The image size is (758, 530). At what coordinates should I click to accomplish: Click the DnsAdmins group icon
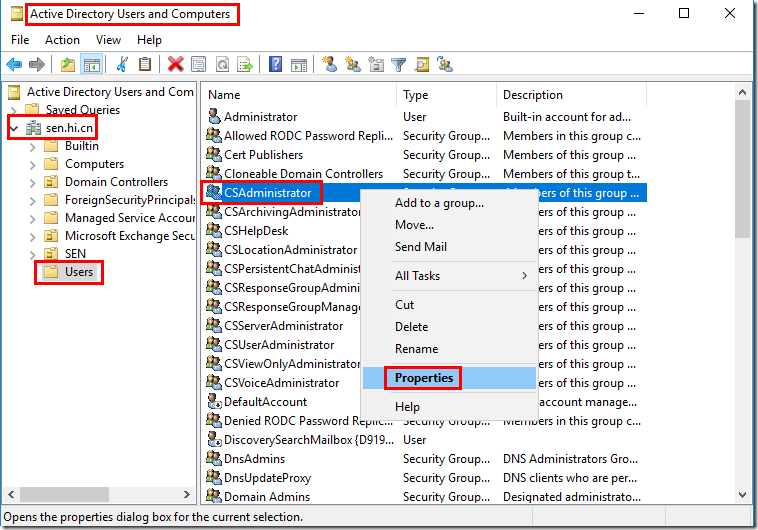point(214,458)
